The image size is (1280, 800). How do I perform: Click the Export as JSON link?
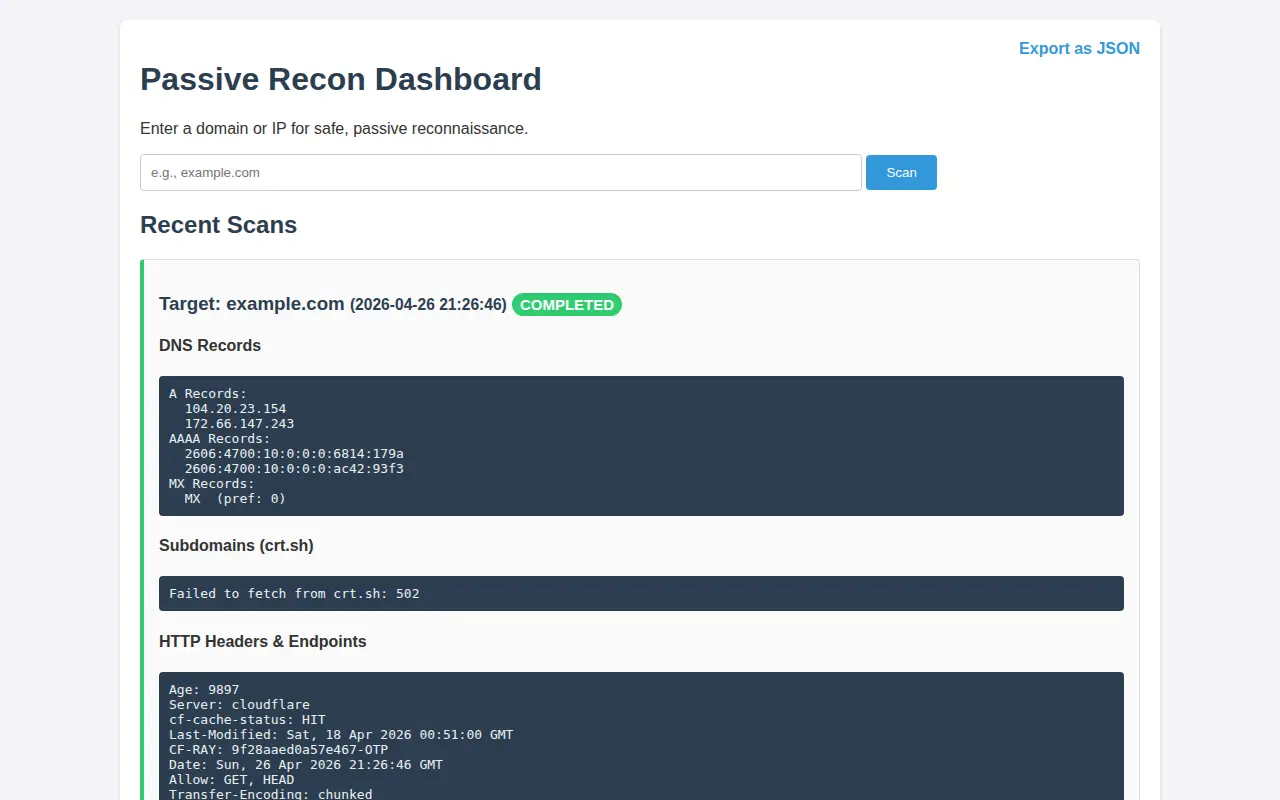tap(1079, 48)
